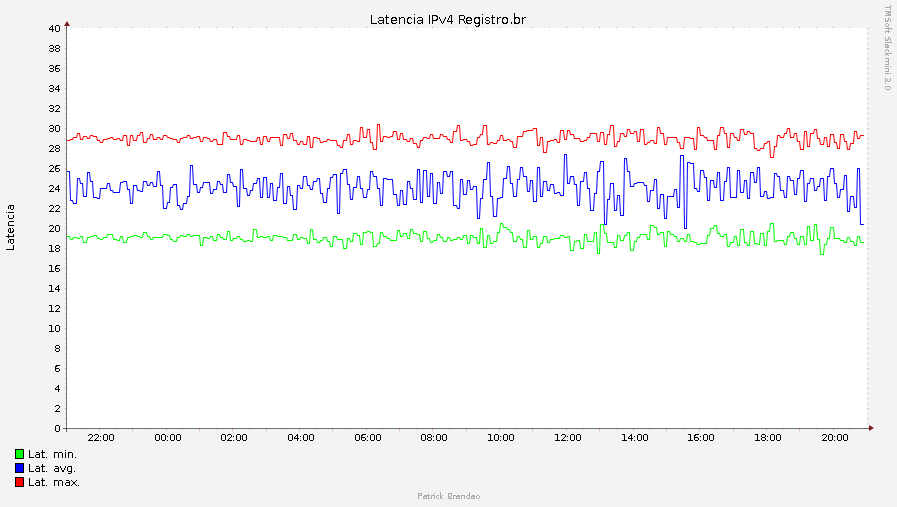Click the green Lat. min. legend swatch
This screenshot has width=897, height=507.
click(19, 454)
